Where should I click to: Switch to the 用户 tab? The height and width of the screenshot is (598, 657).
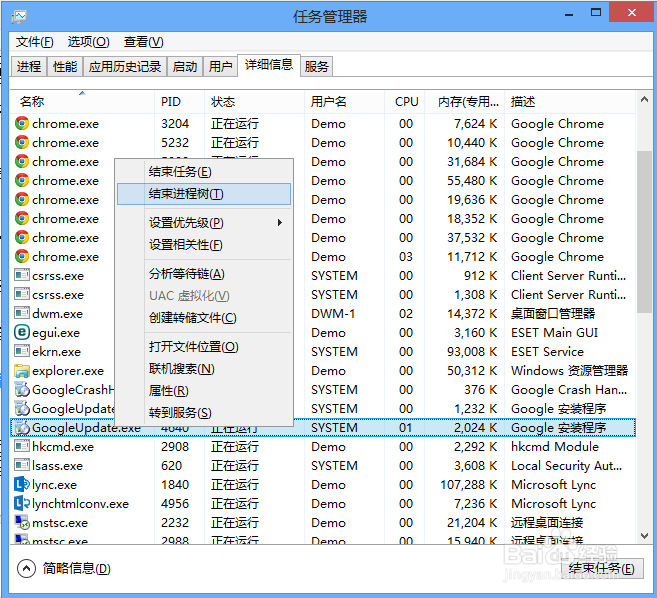[x=220, y=66]
